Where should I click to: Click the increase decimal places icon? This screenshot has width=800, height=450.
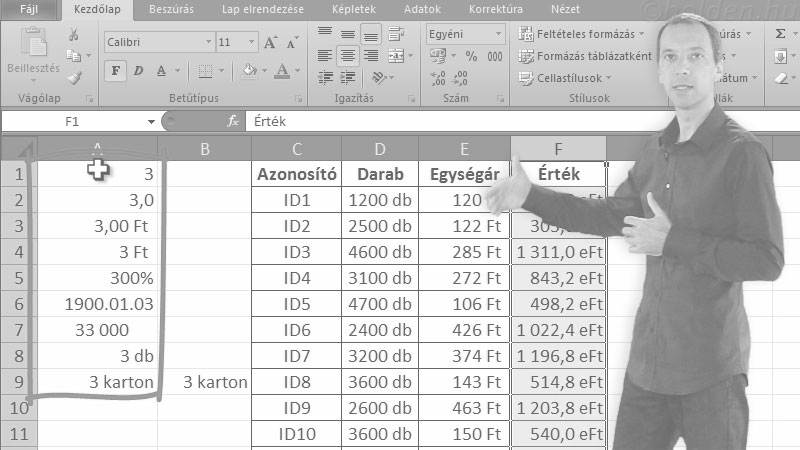438,78
